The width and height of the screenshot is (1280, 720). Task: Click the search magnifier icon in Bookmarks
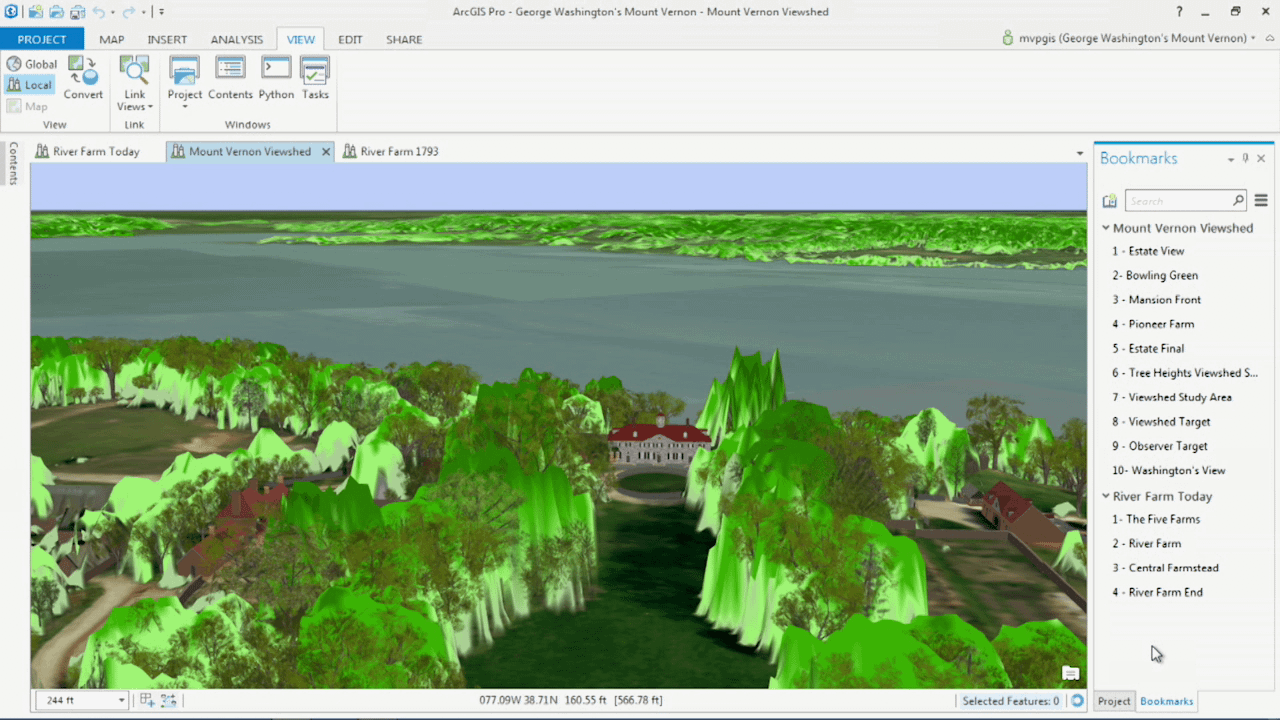pyautogui.click(x=1238, y=201)
